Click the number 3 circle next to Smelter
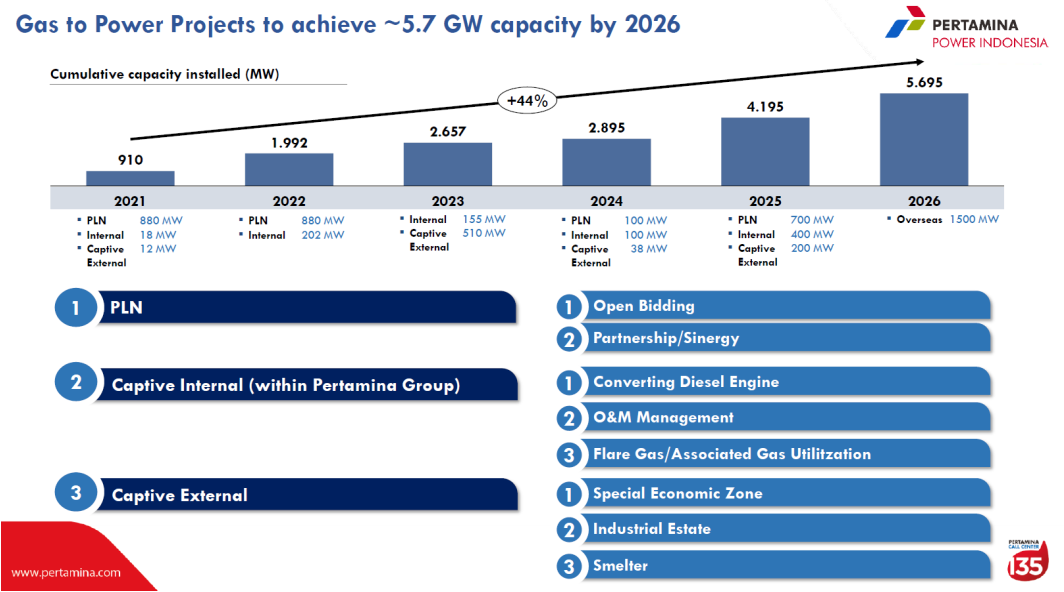The height and width of the screenshot is (592, 1064). coord(569,566)
